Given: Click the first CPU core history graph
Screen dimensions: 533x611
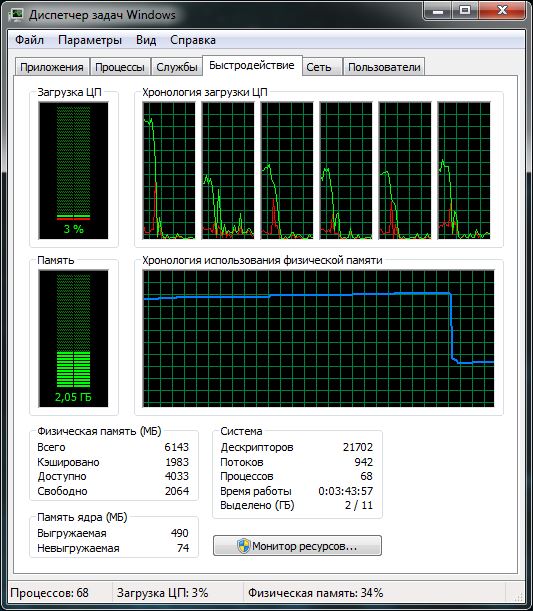Looking at the screenshot, I should coord(169,170).
